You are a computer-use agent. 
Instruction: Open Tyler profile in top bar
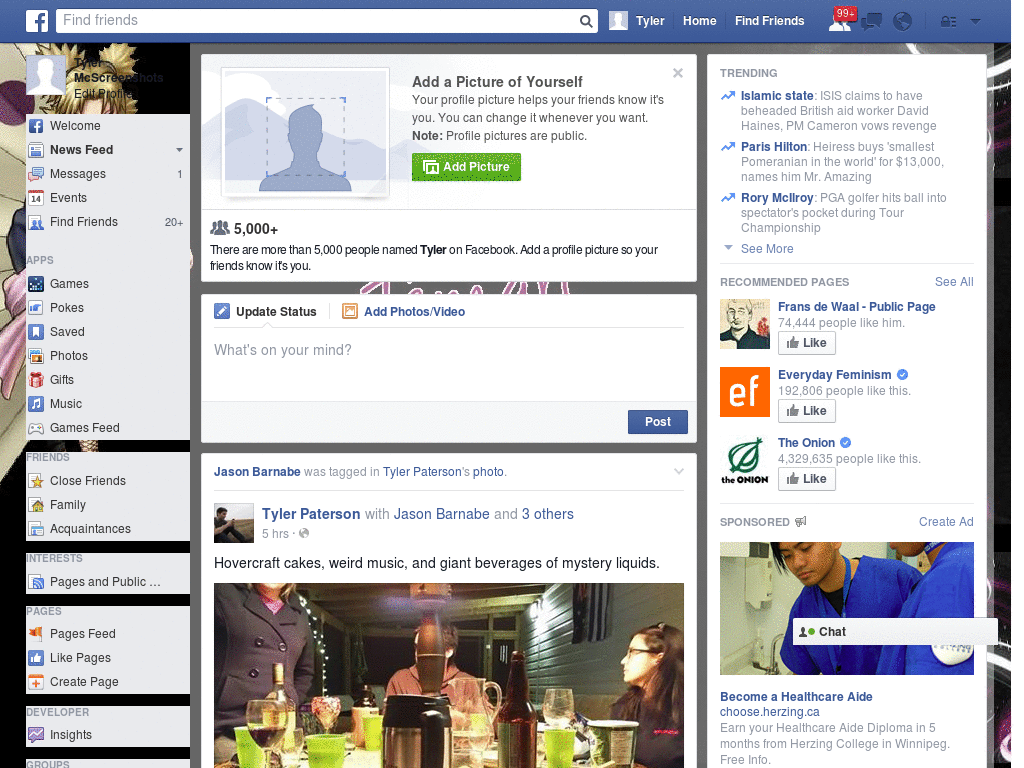coord(637,21)
